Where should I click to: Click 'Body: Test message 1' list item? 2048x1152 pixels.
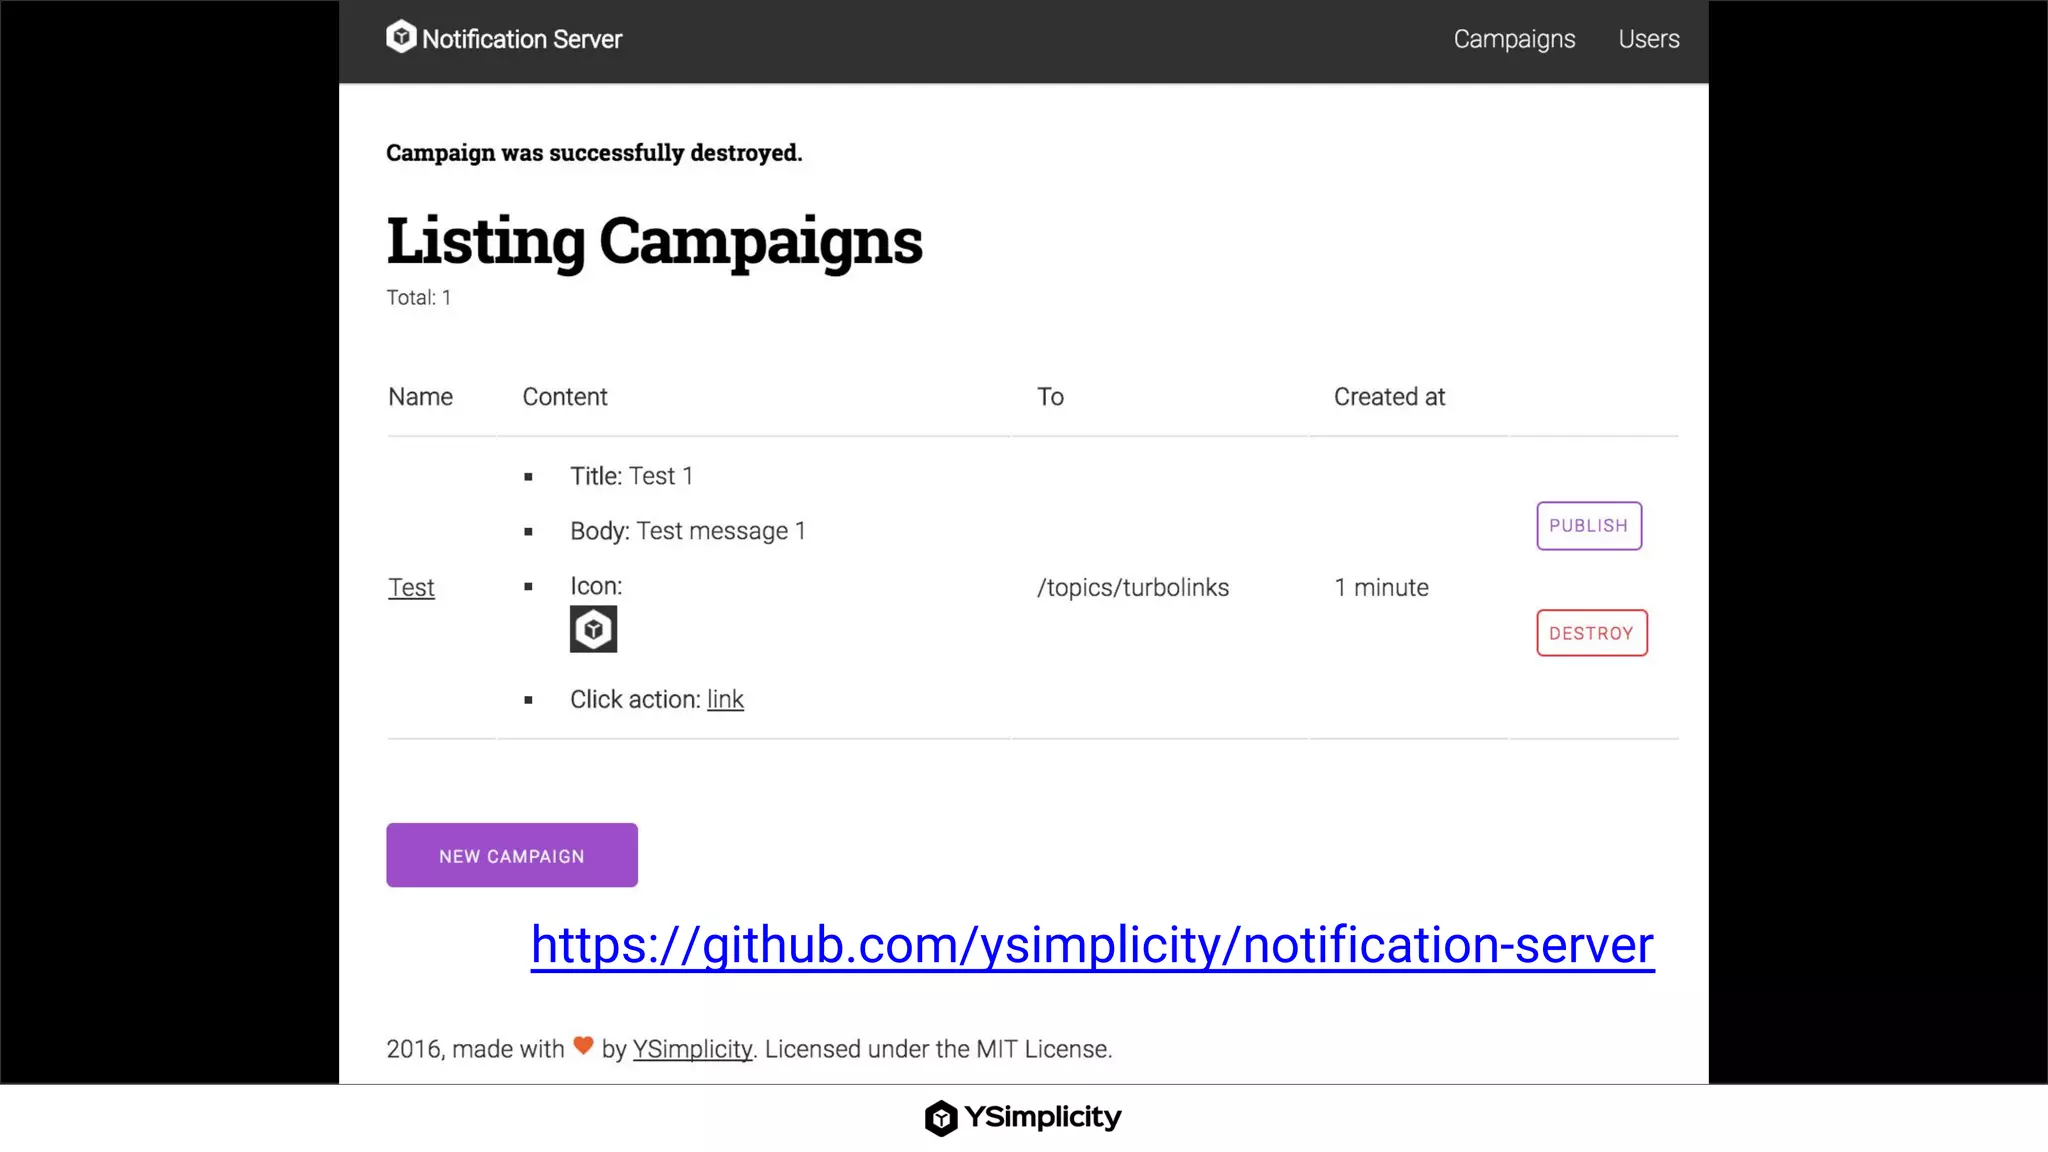tap(688, 531)
